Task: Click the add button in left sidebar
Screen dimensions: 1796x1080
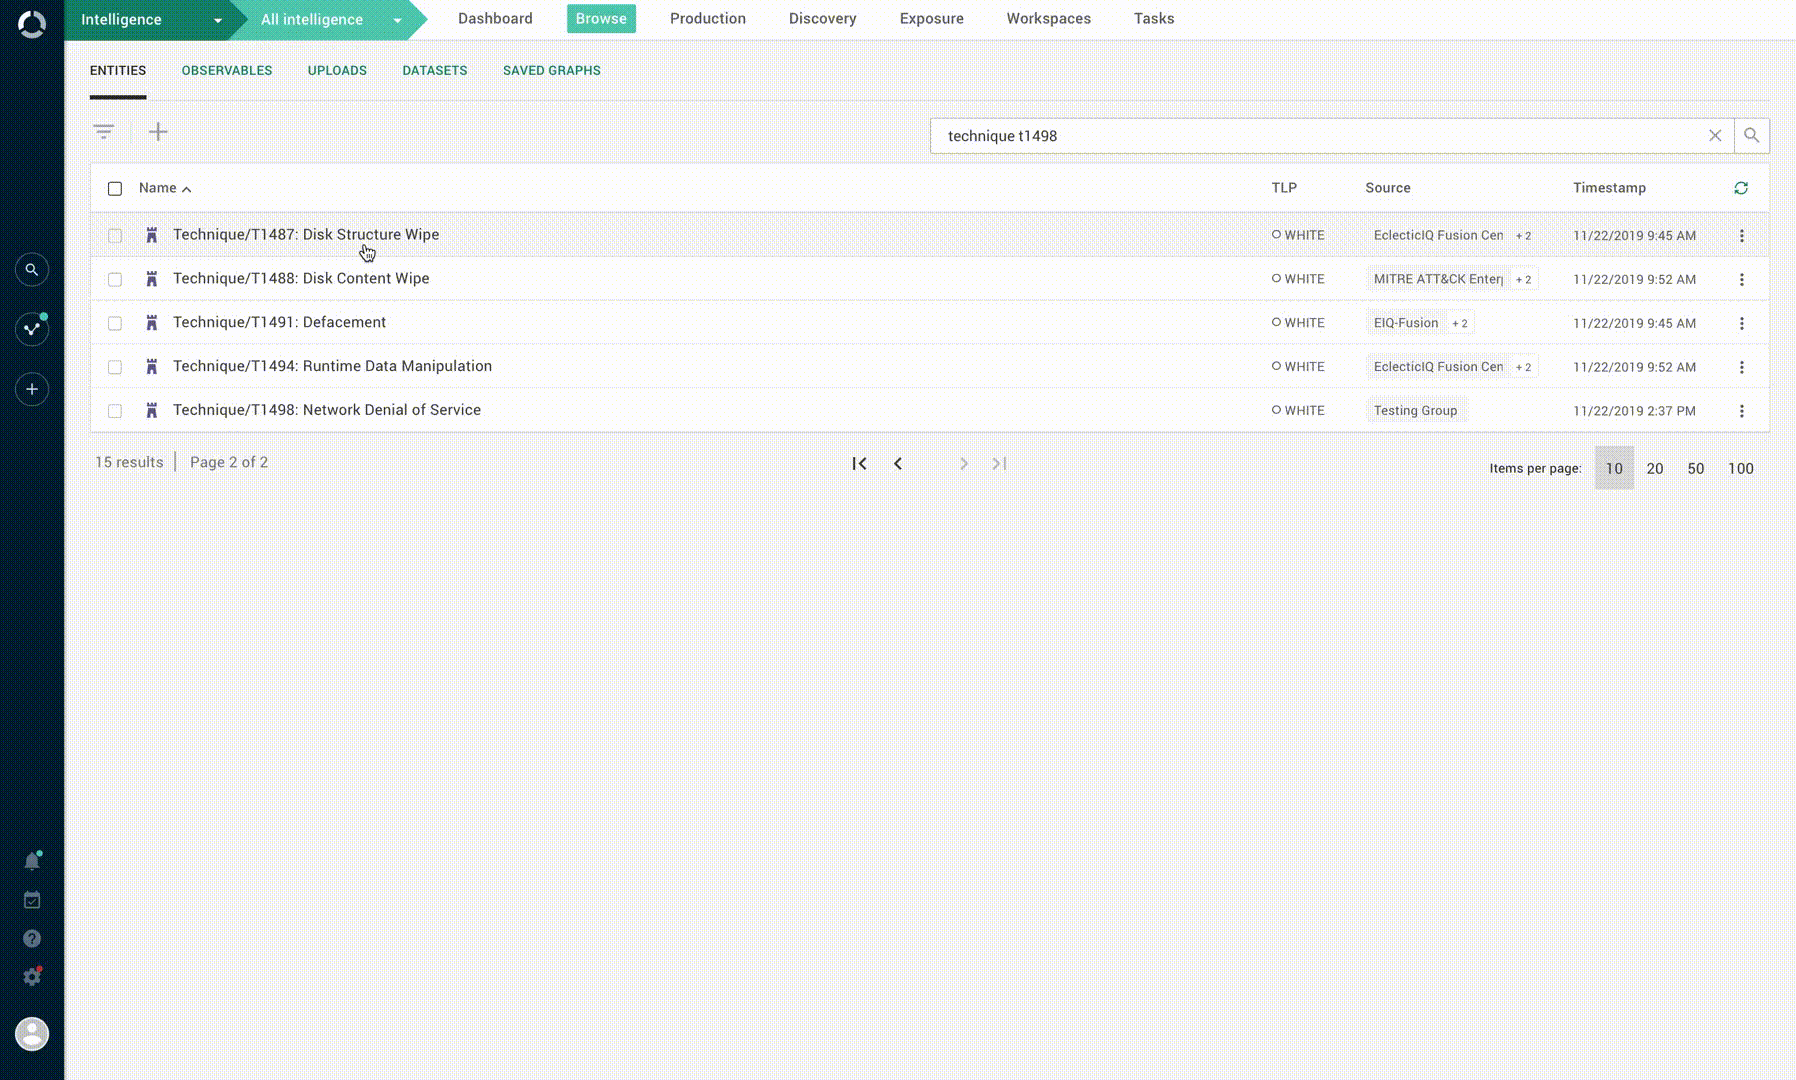Action: (31, 389)
